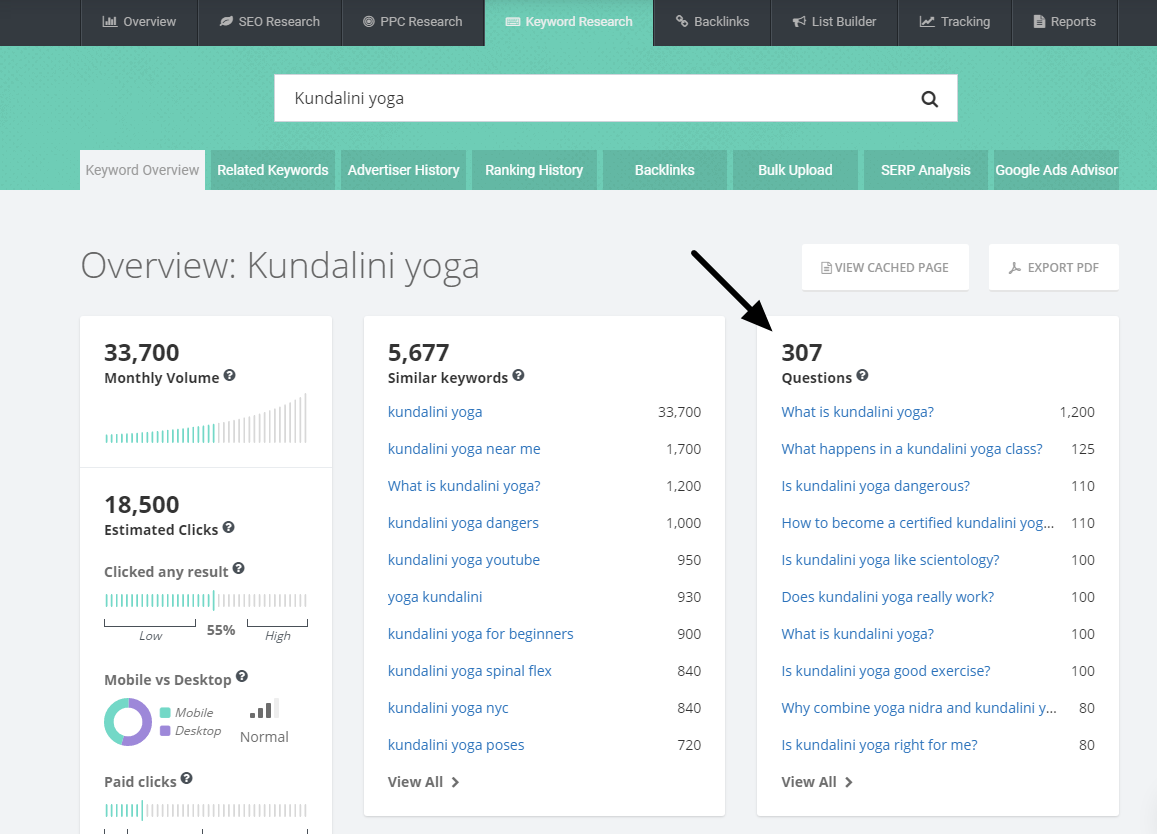The height and width of the screenshot is (834, 1157).
Task: Open question 'What is kundalini yoga?' with 1,200
Action: [x=857, y=412]
